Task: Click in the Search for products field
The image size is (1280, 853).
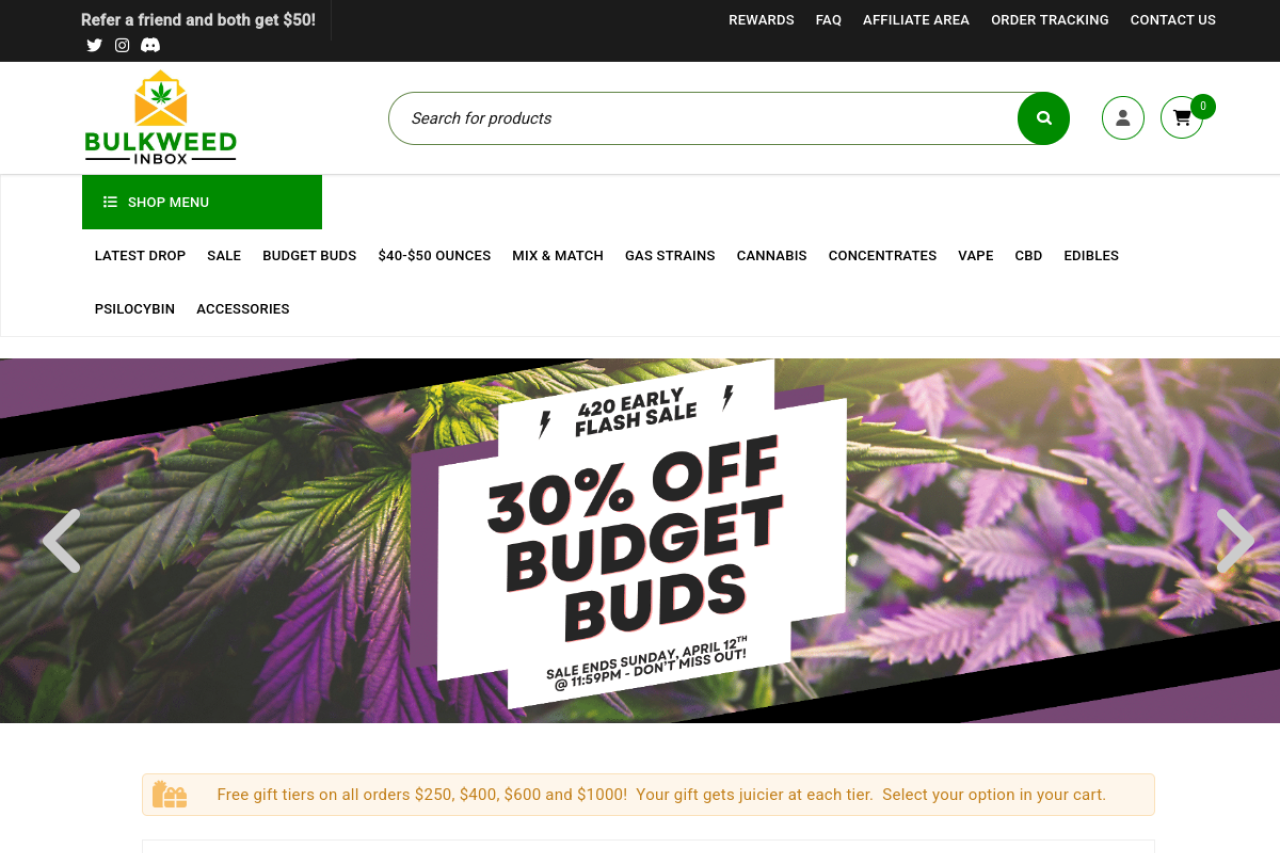Action: pos(703,118)
